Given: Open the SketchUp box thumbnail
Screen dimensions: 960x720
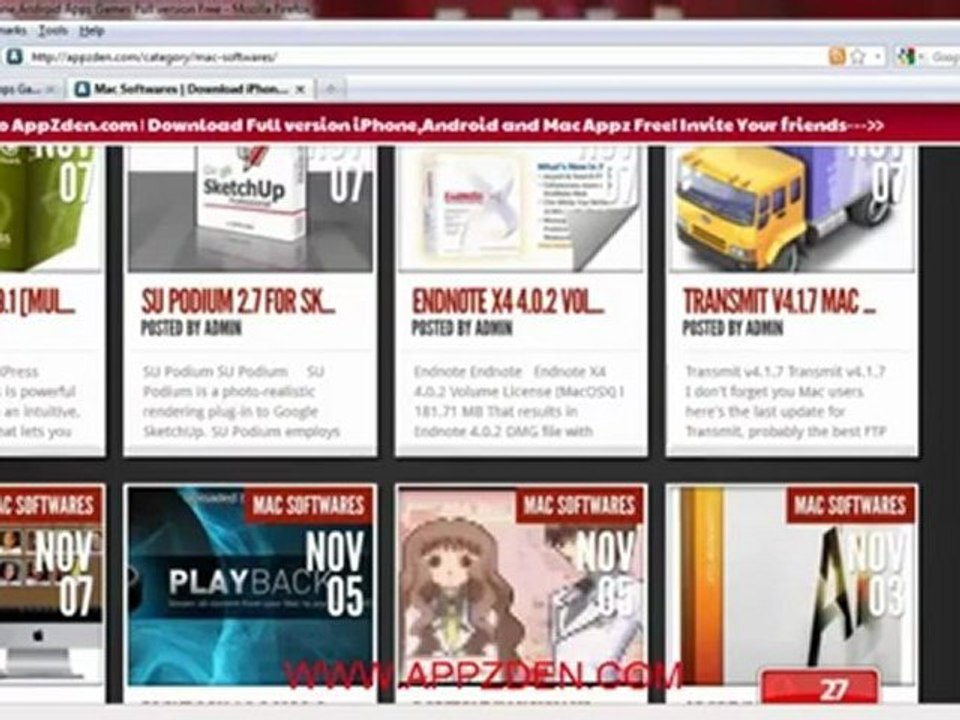Looking at the screenshot, I should pos(250,208).
